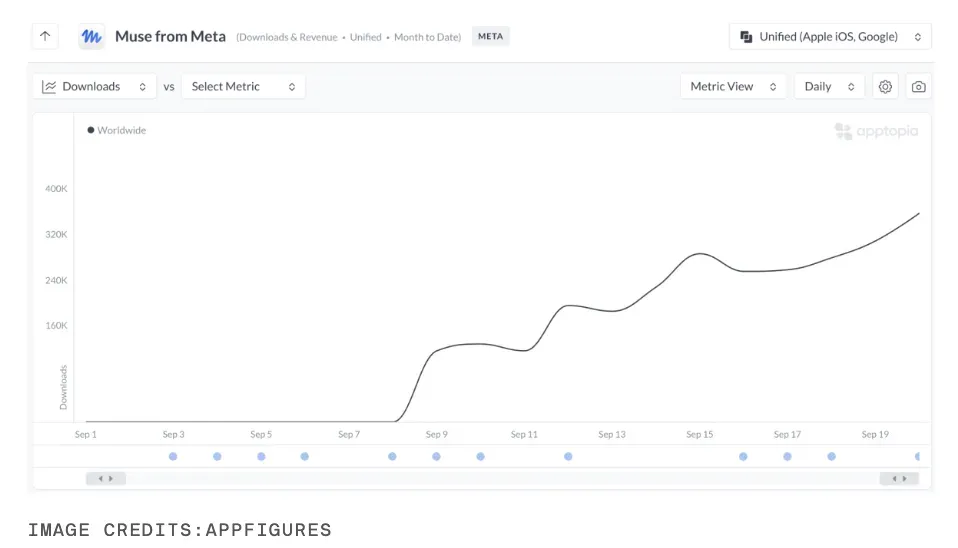Open the Downloads metric dropdown

pos(95,87)
